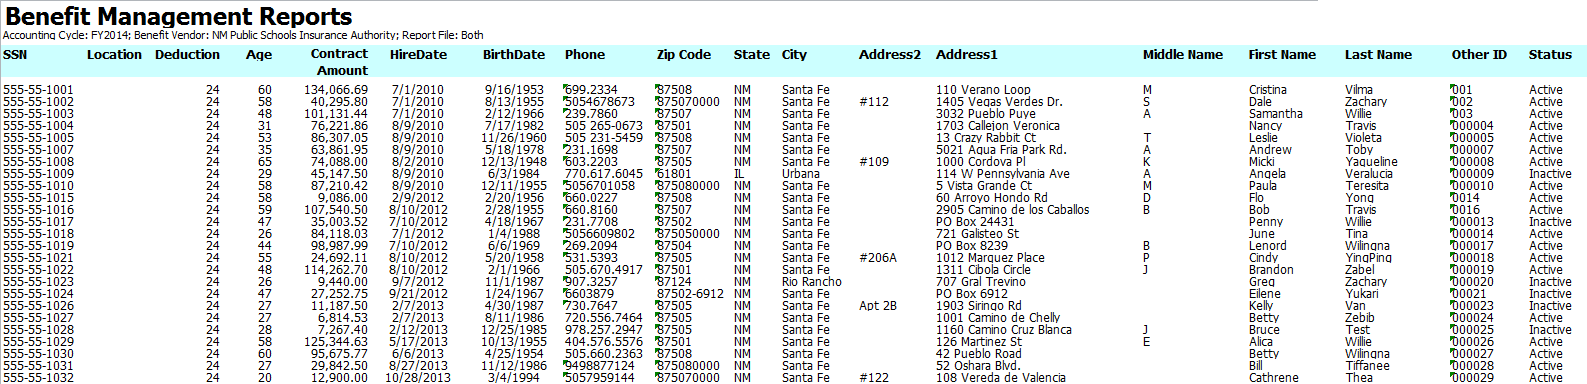
Task: Click address 2905 Camino de los Caballos
Action: pyautogui.click(x=1013, y=210)
